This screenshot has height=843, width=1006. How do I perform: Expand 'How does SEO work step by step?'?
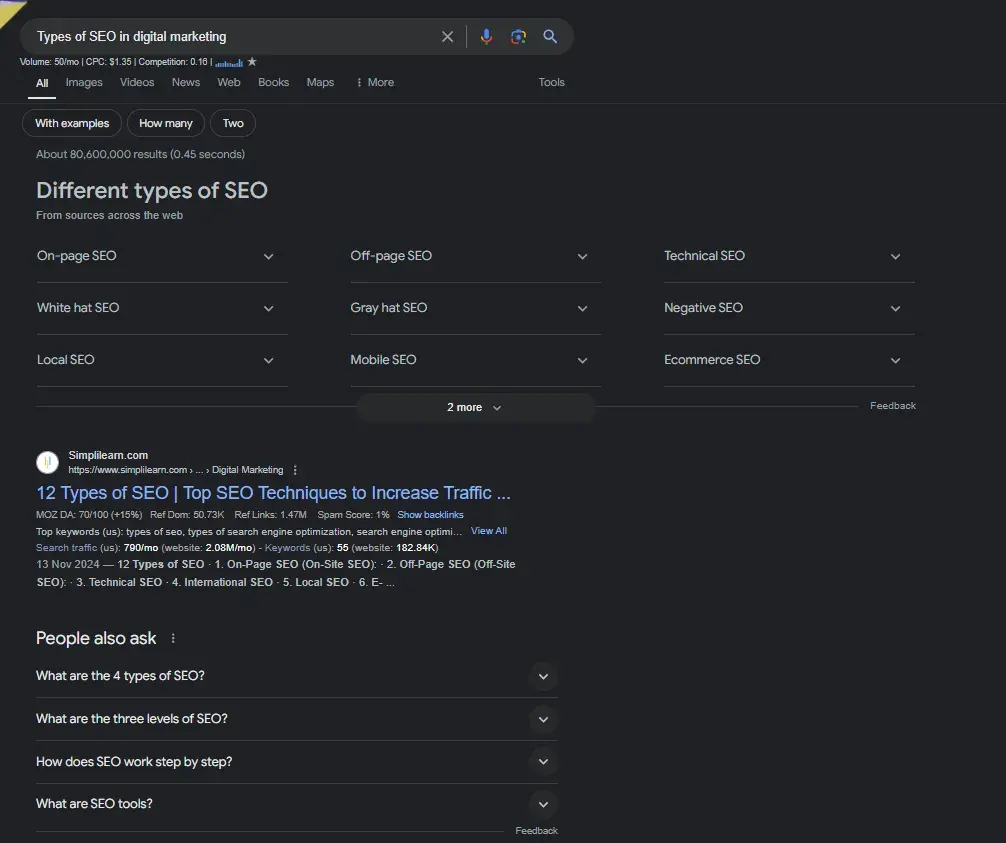click(296, 762)
